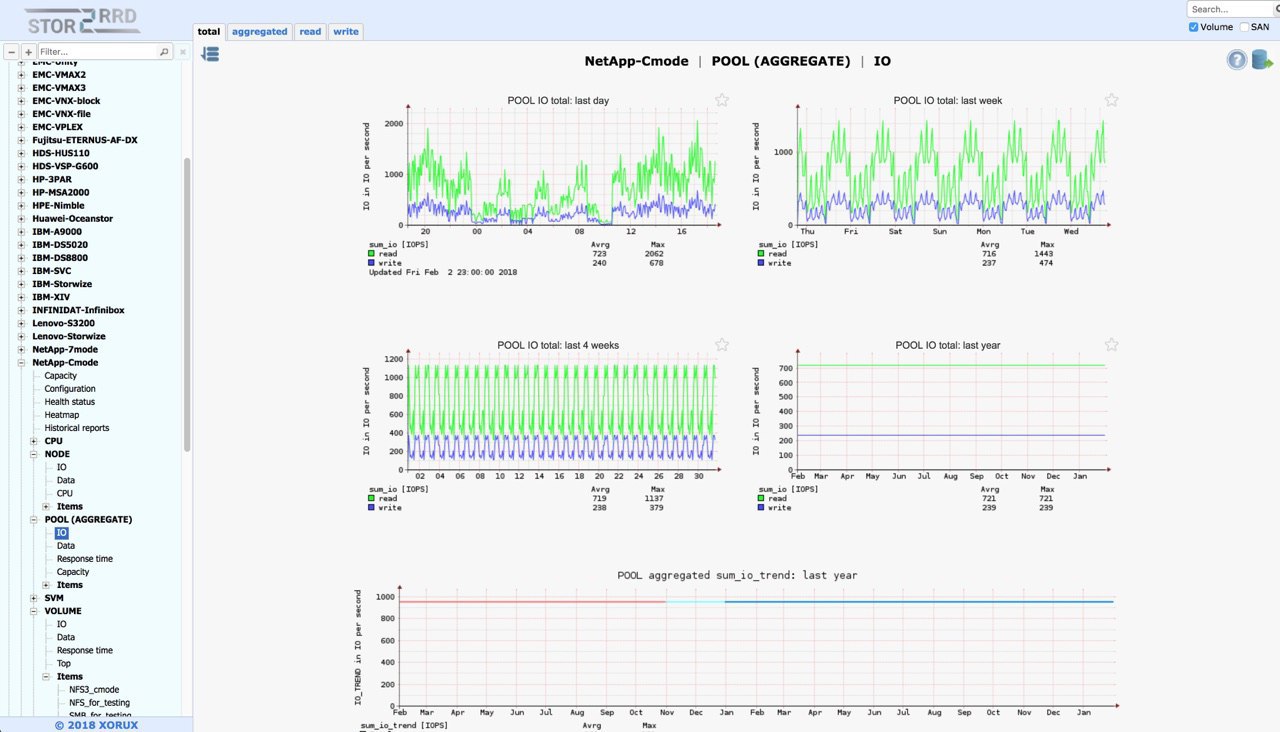Select the Fujitsu-ETERNUS-AF-DX storage entry

(85, 140)
